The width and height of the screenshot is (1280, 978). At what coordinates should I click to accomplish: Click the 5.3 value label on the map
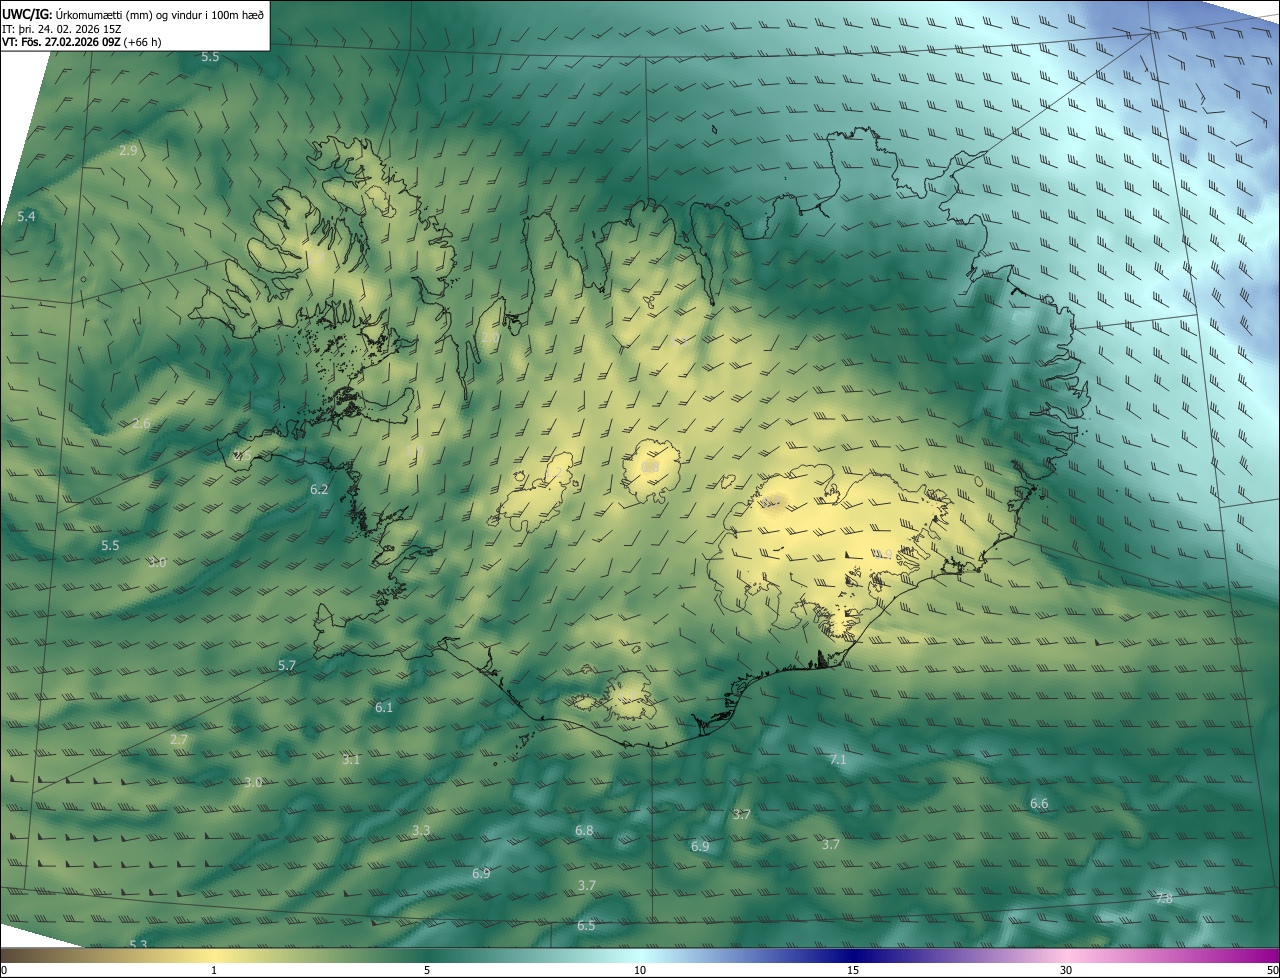click(x=138, y=945)
